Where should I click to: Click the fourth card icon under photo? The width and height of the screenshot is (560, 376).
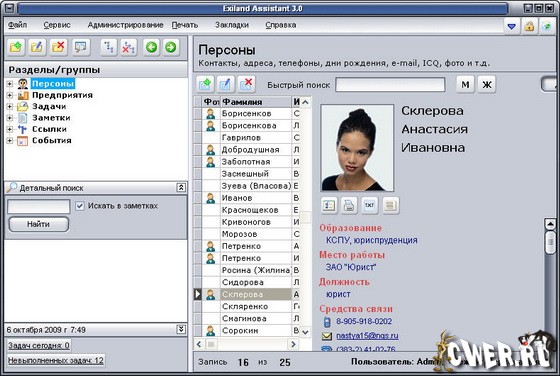[x=390, y=205]
